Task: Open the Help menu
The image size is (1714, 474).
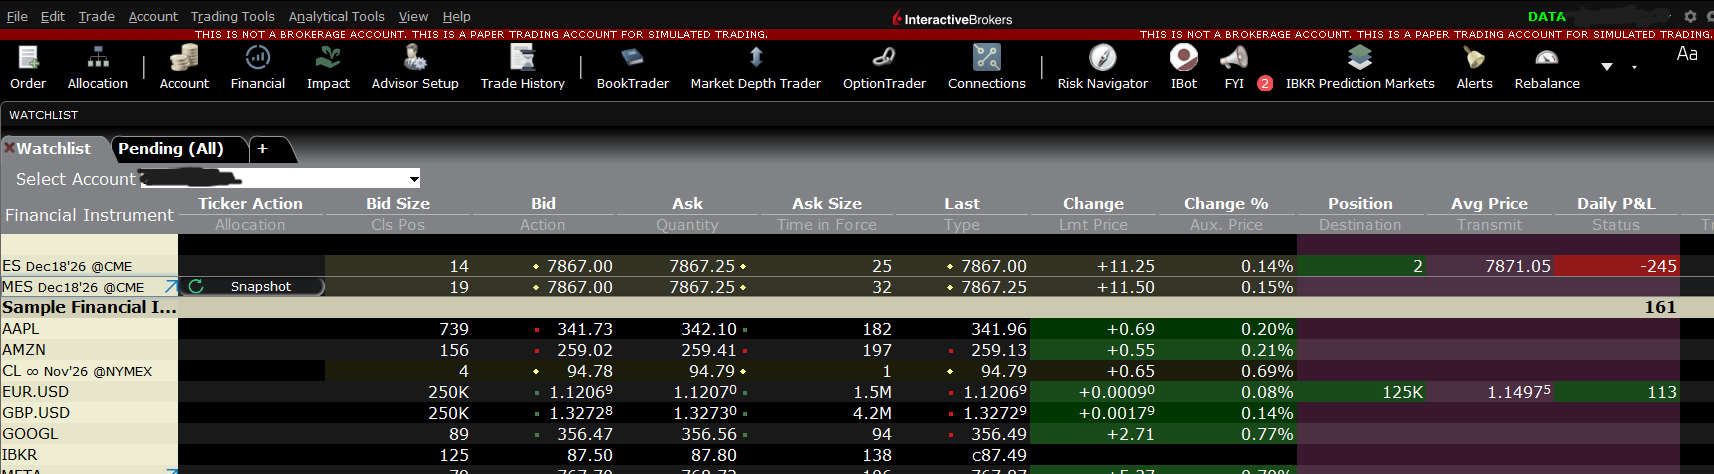Action: [456, 16]
